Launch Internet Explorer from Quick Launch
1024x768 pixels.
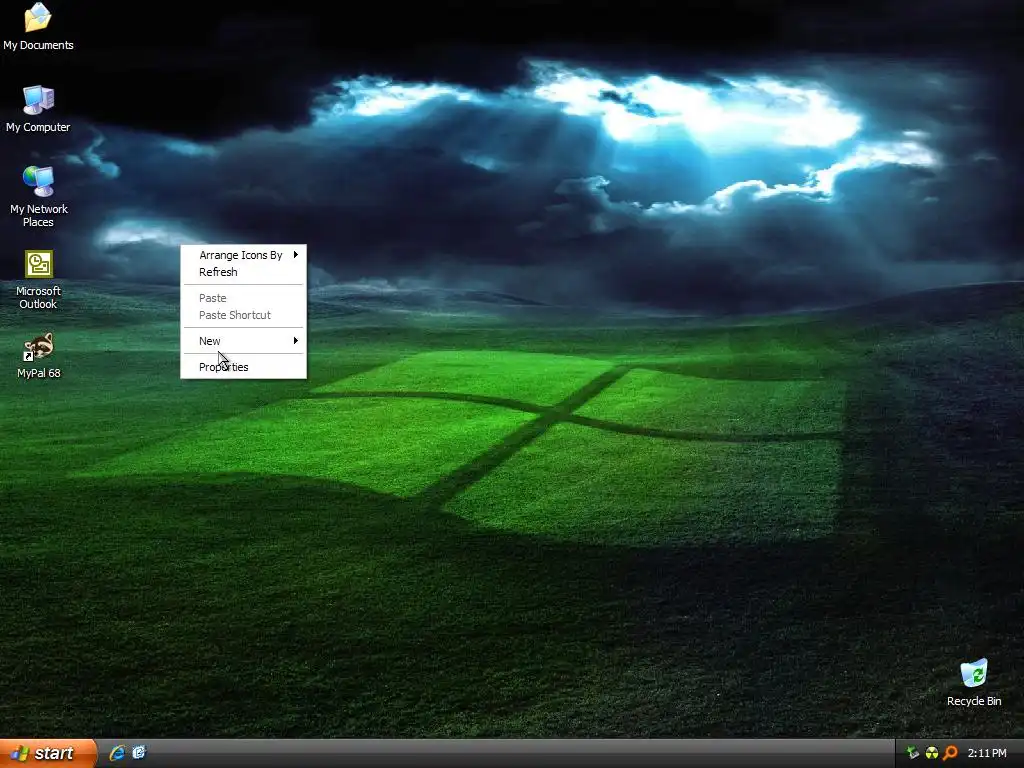tap(118, 753)
